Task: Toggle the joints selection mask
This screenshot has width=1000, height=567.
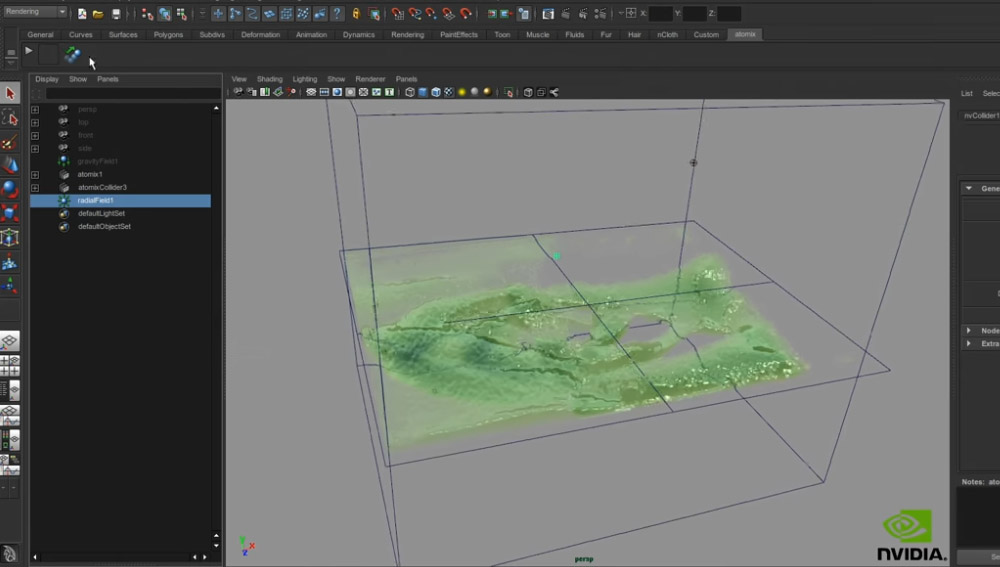Action: (x=235, y=13)
